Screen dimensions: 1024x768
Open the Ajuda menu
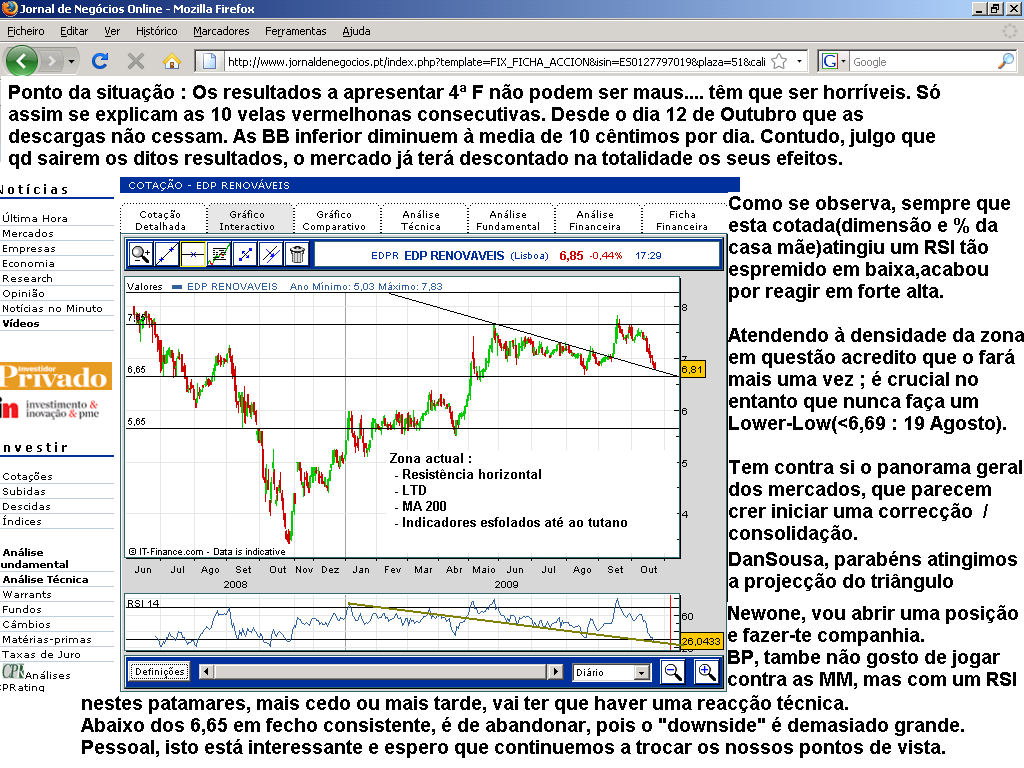coord(356,31)
